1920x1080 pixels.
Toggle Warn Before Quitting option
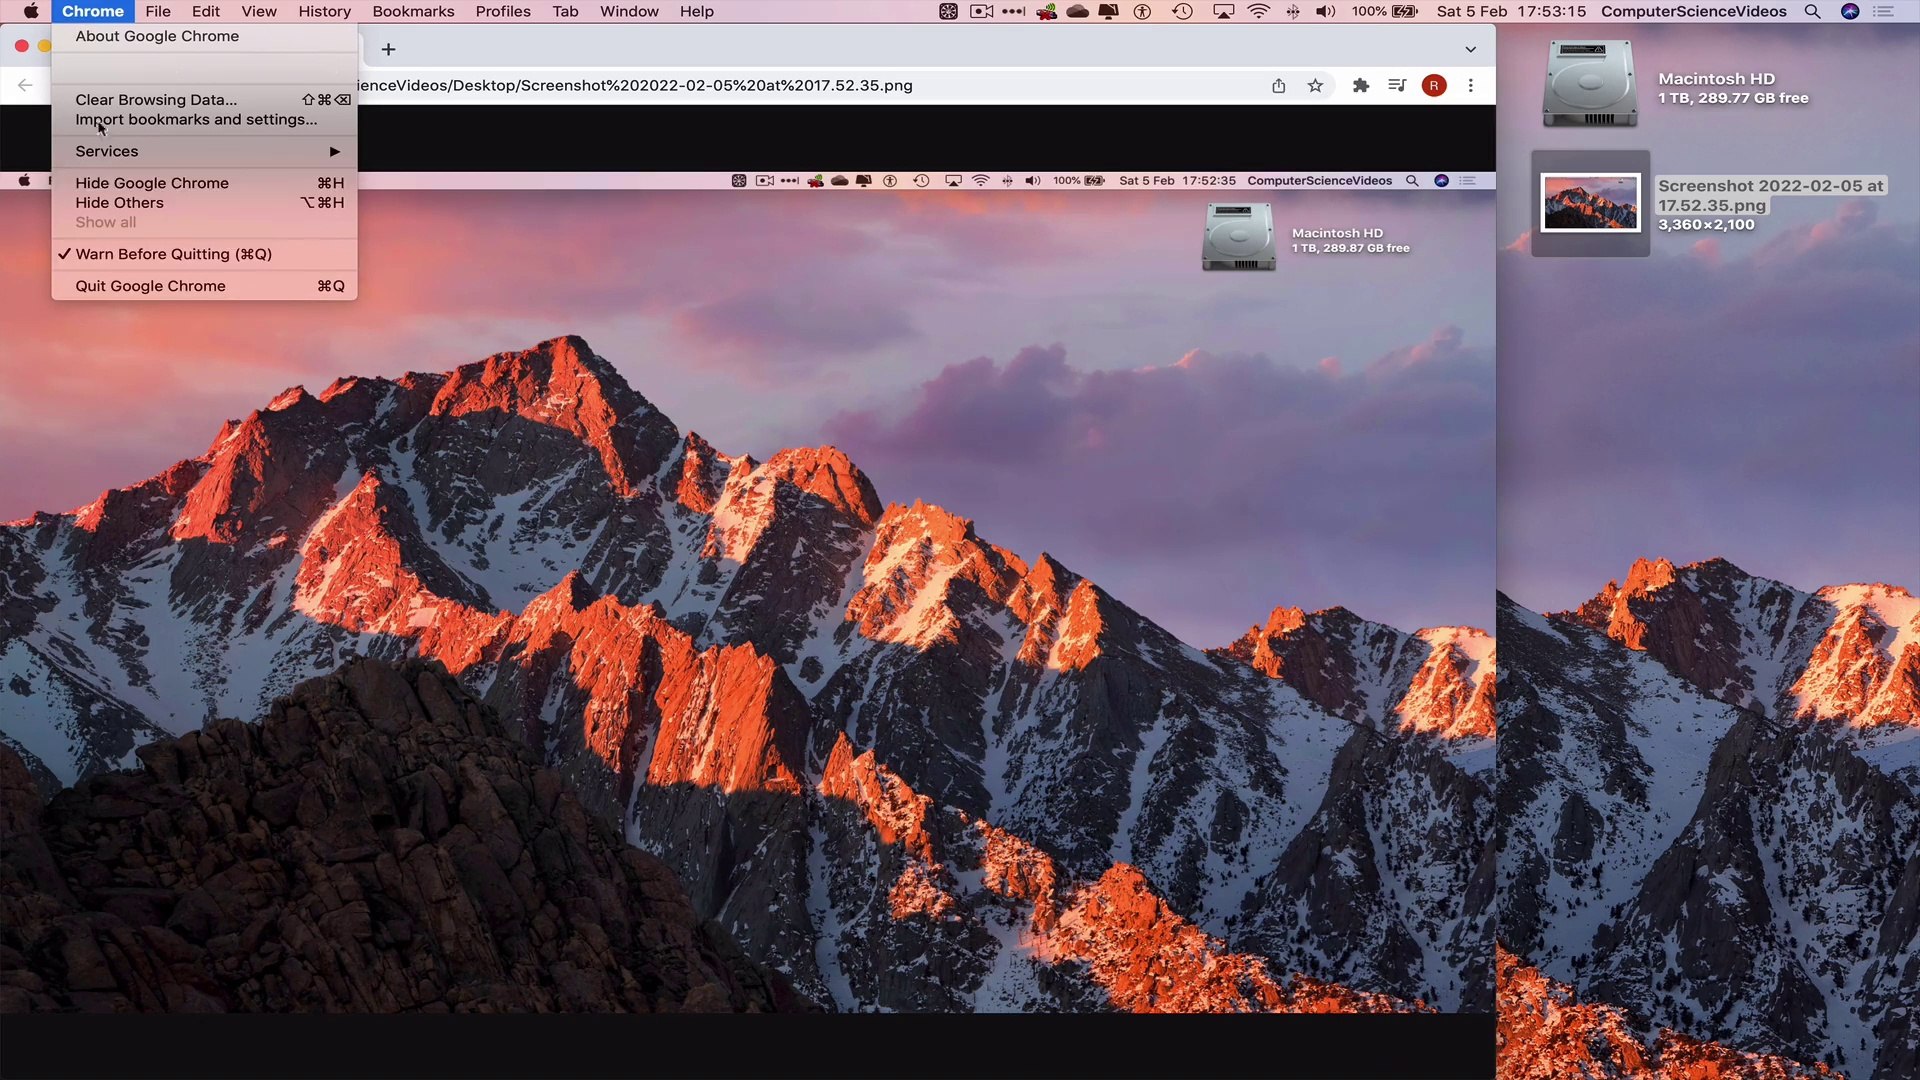click(173, 254)
